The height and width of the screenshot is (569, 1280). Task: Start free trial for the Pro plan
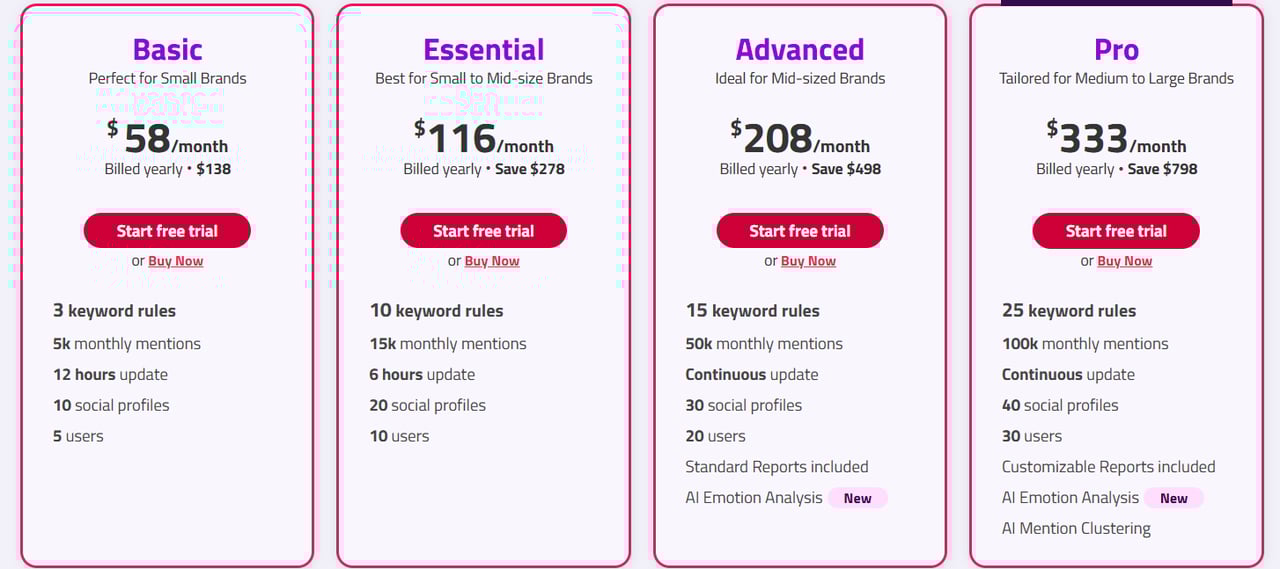1116,231
